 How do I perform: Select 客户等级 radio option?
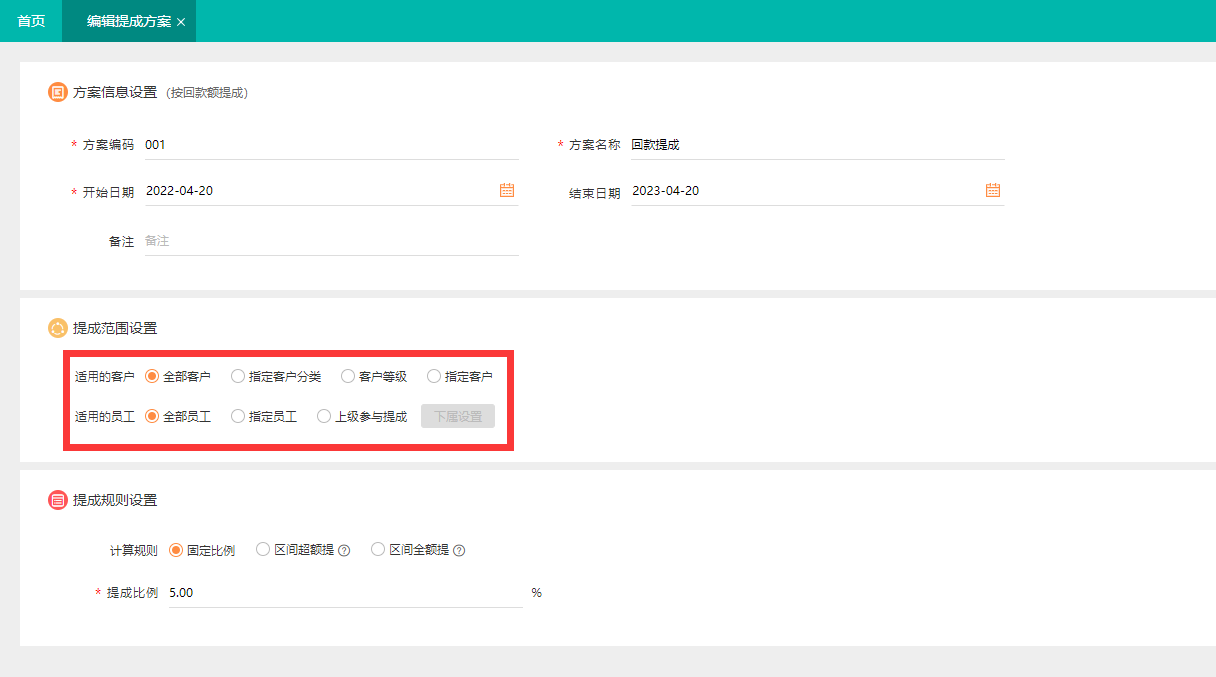348,377
